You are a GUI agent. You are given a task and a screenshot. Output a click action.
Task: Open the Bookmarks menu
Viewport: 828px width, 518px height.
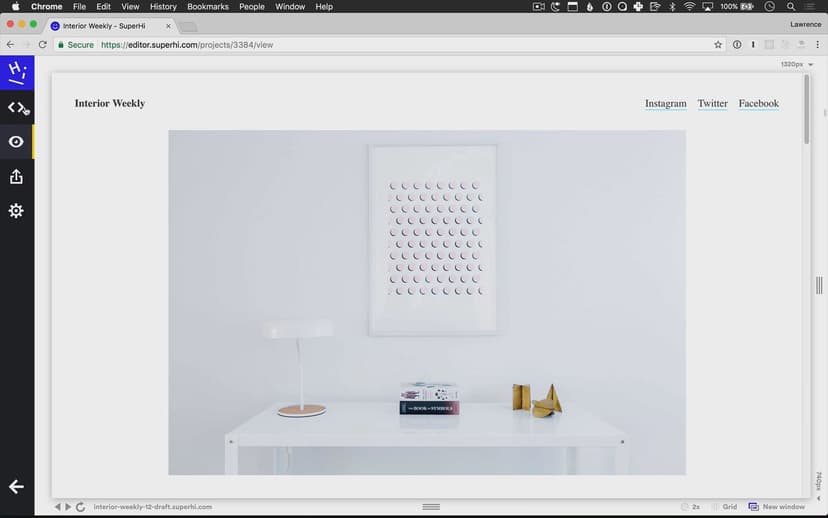[x=208, y=7]
